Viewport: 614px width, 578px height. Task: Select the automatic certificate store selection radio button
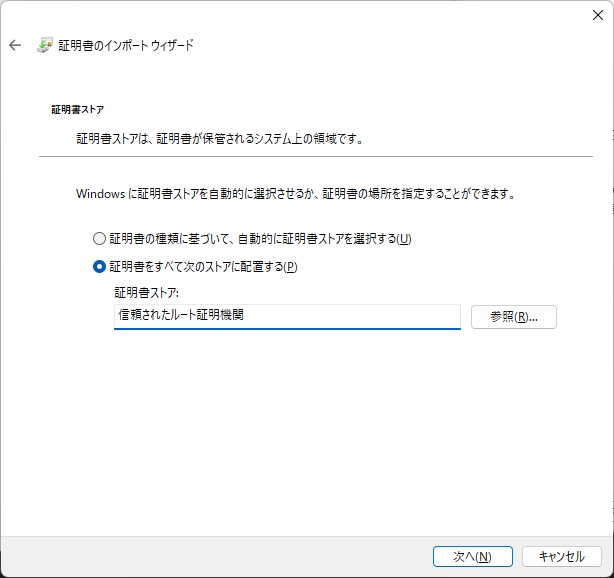98,239
